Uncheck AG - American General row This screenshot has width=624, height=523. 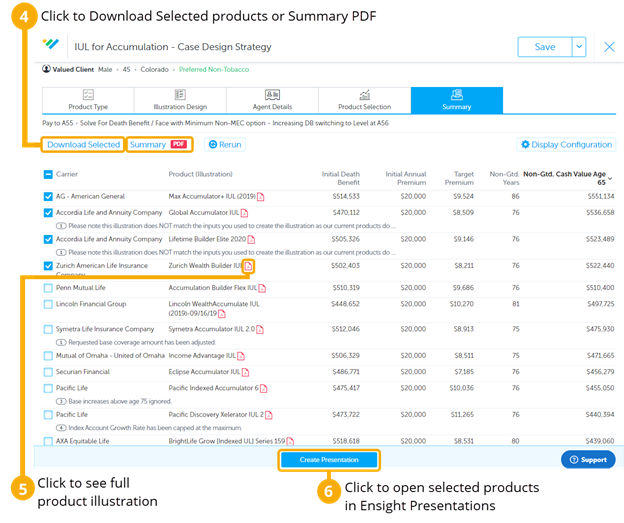(48, 197)
